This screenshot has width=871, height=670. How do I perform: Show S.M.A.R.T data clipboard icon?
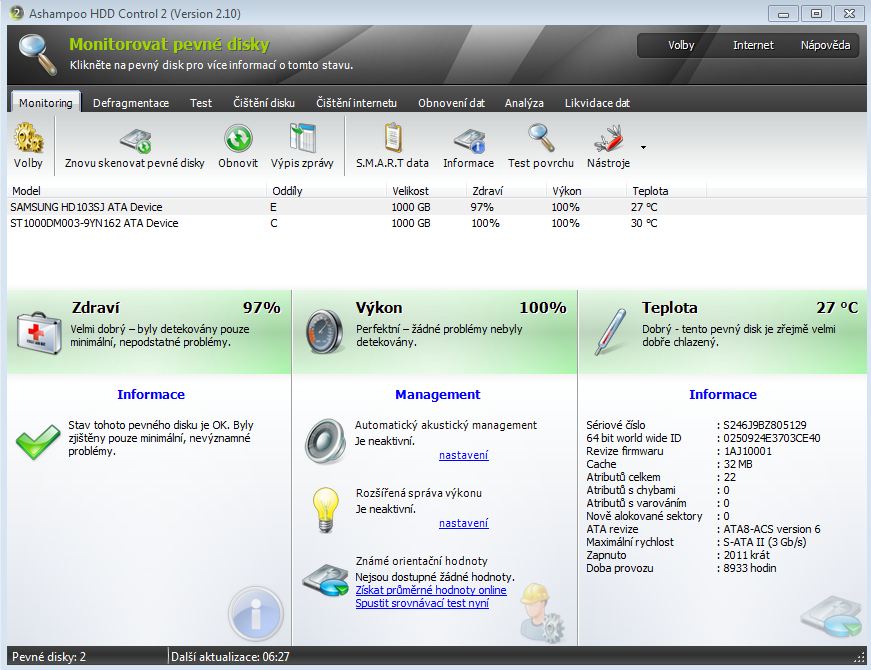393,138
